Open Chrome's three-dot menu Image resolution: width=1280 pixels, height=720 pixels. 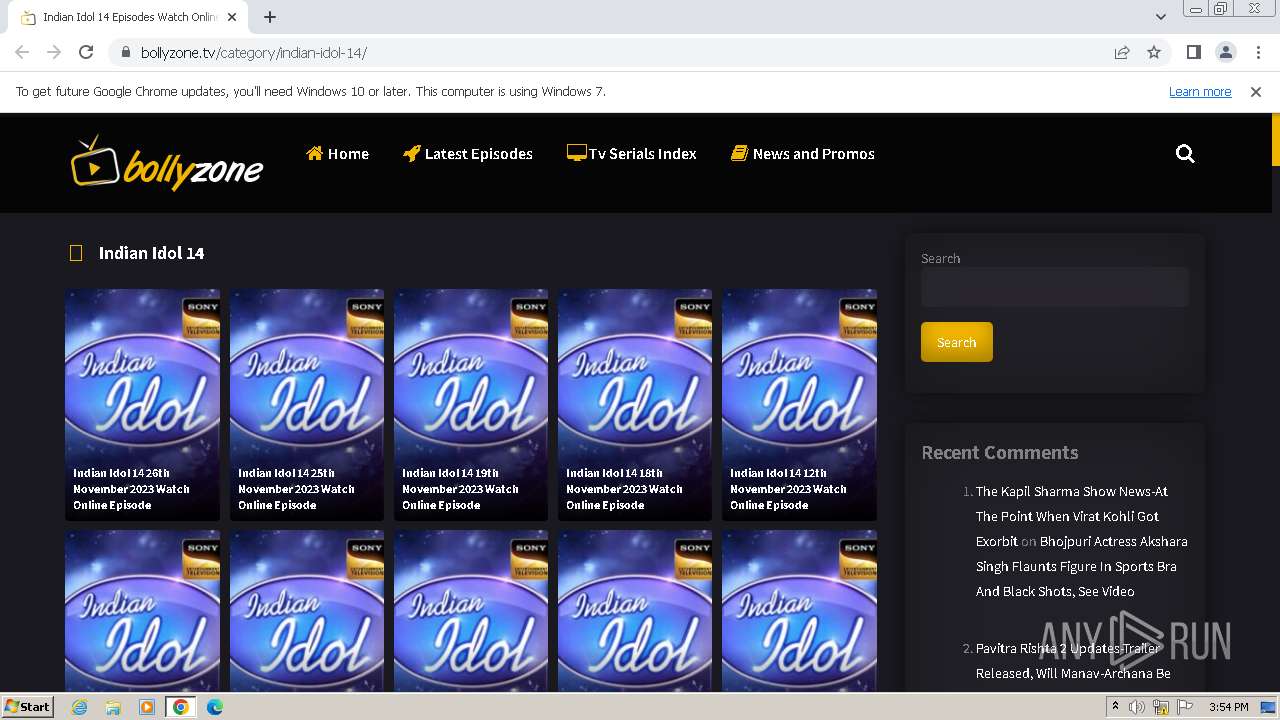tap(1258, 53)
